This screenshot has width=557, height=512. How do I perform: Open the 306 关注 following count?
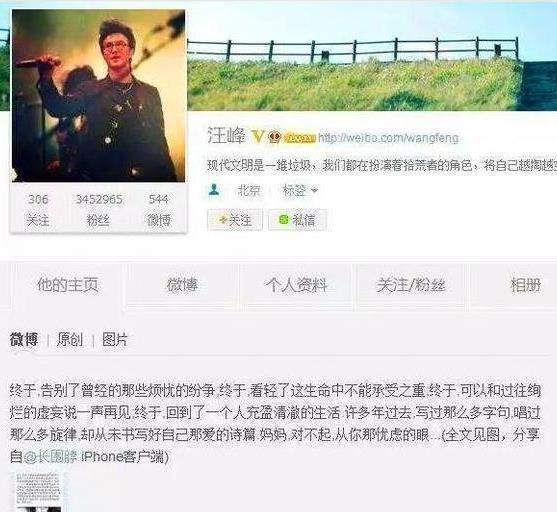click(x=38, y=210)
